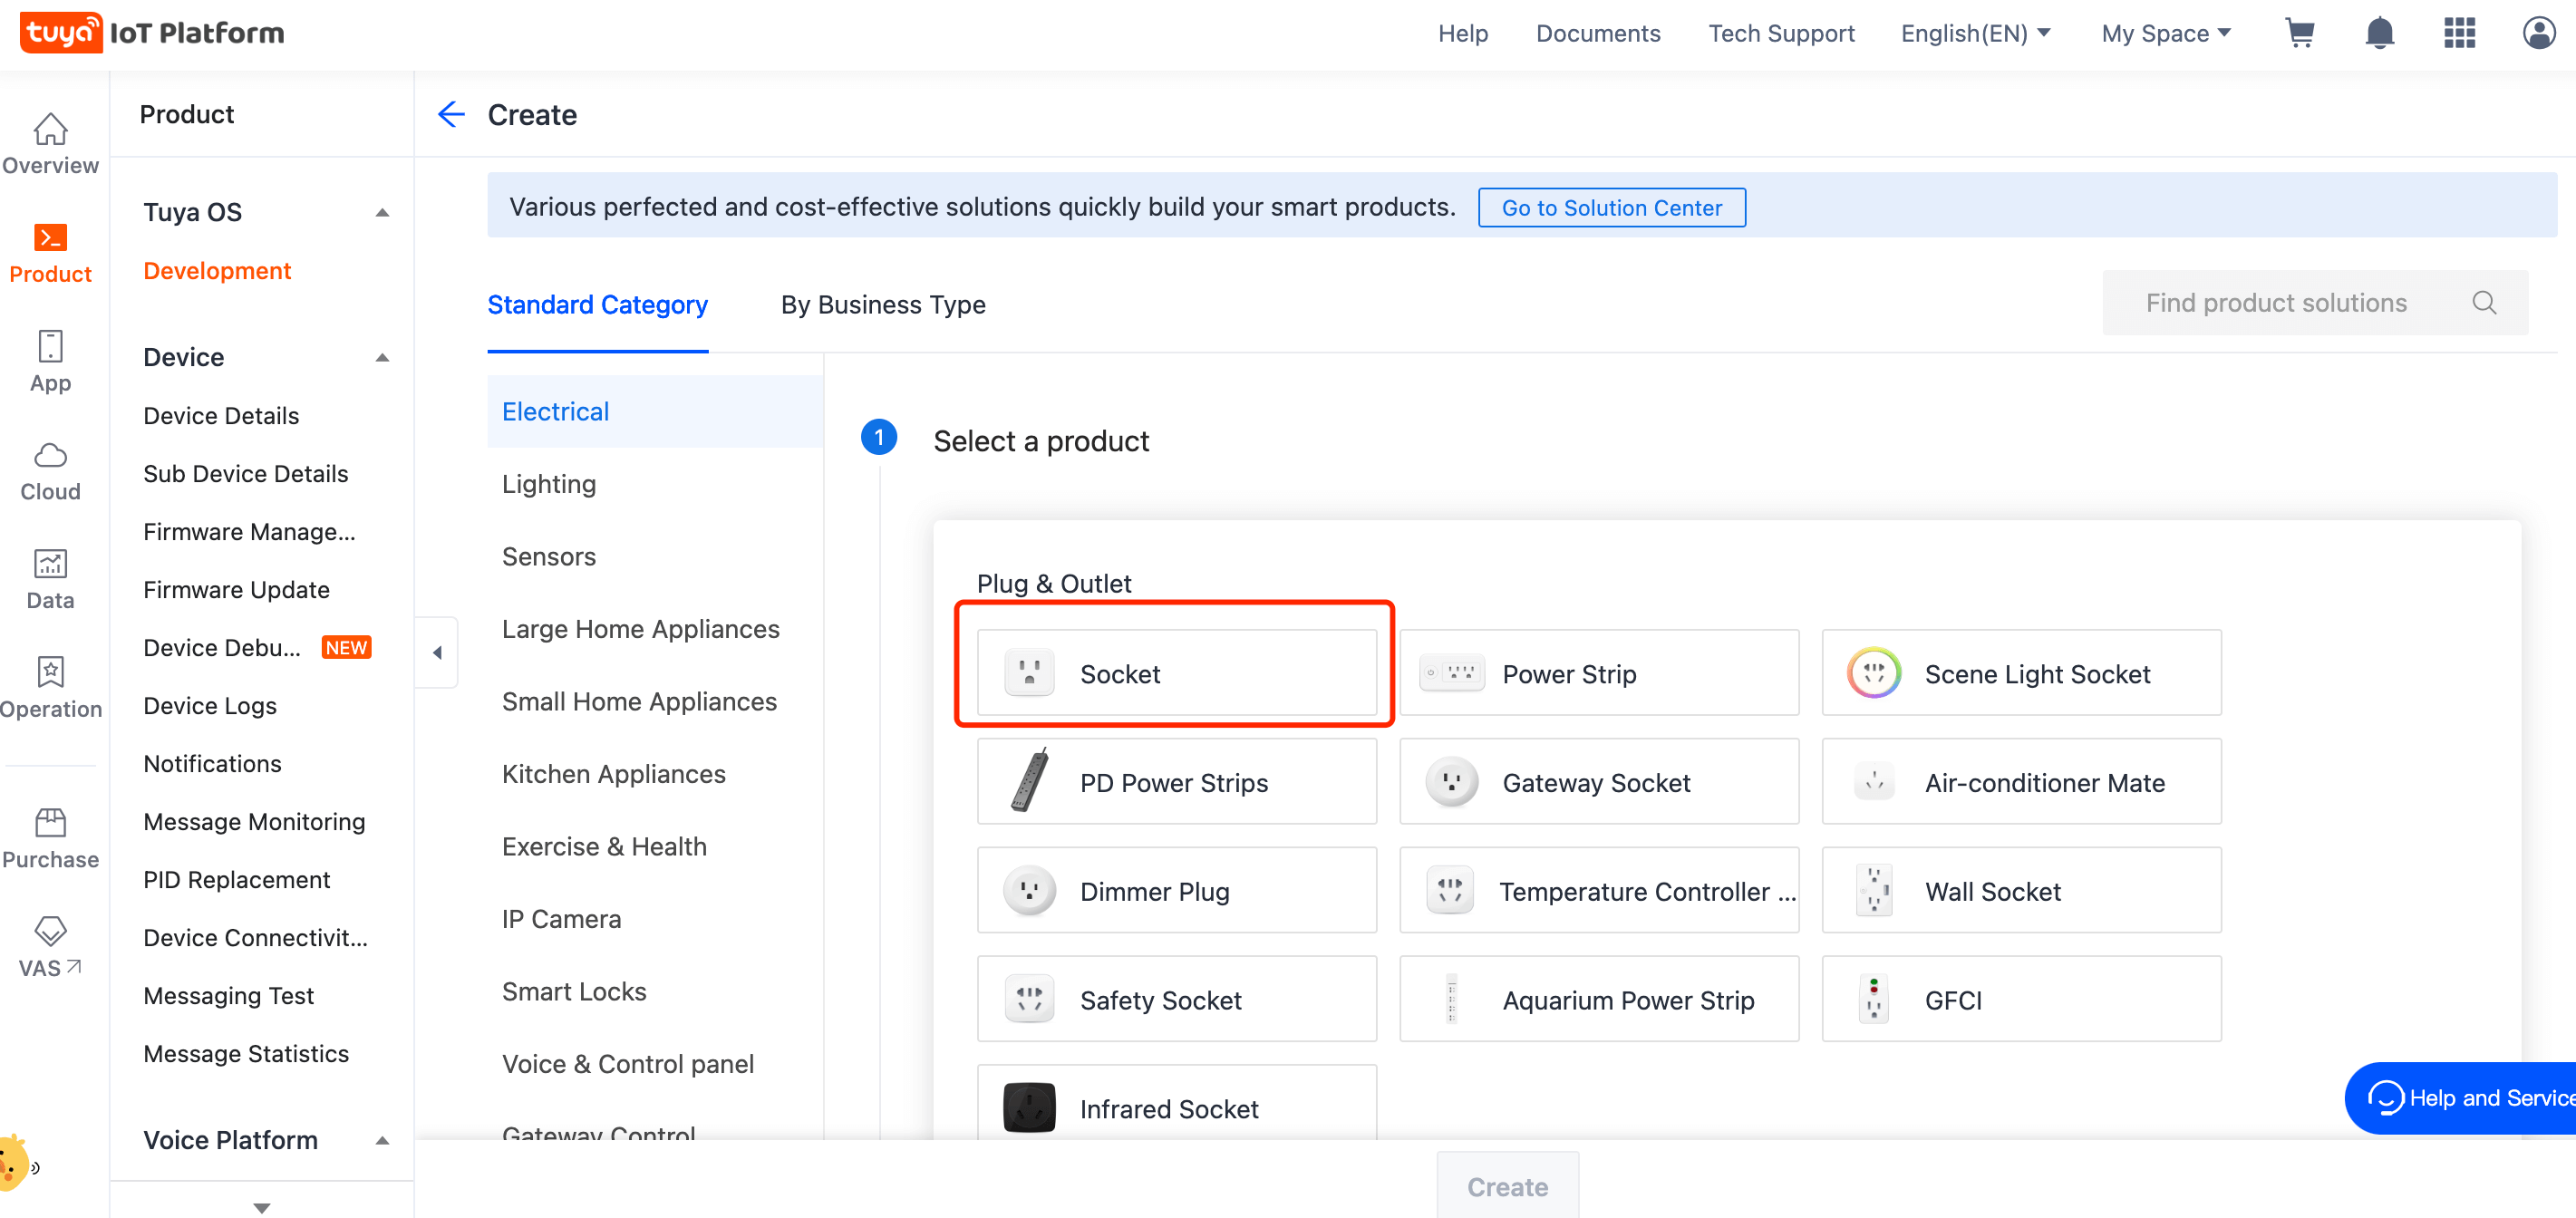The height and width of the screenshot is (1218, 2576).
Task: Go to Overview in the sidebar
Action: click(x=50, y=144)
